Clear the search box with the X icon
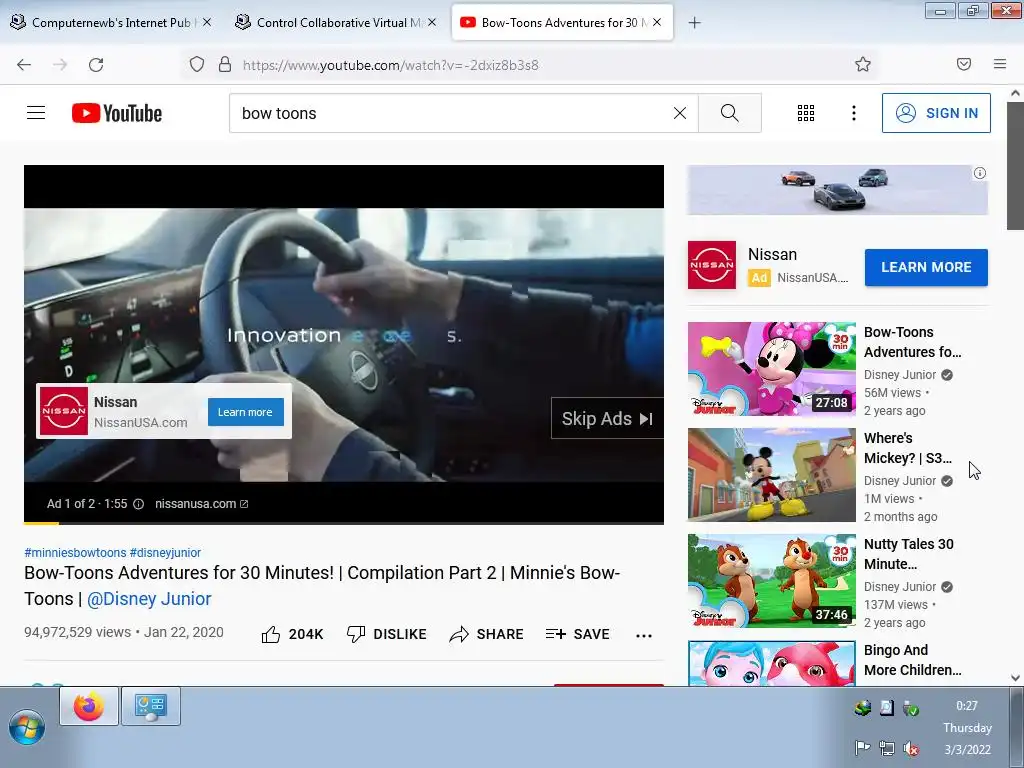This screenshot has height=768, width=1024. [680, 113]
